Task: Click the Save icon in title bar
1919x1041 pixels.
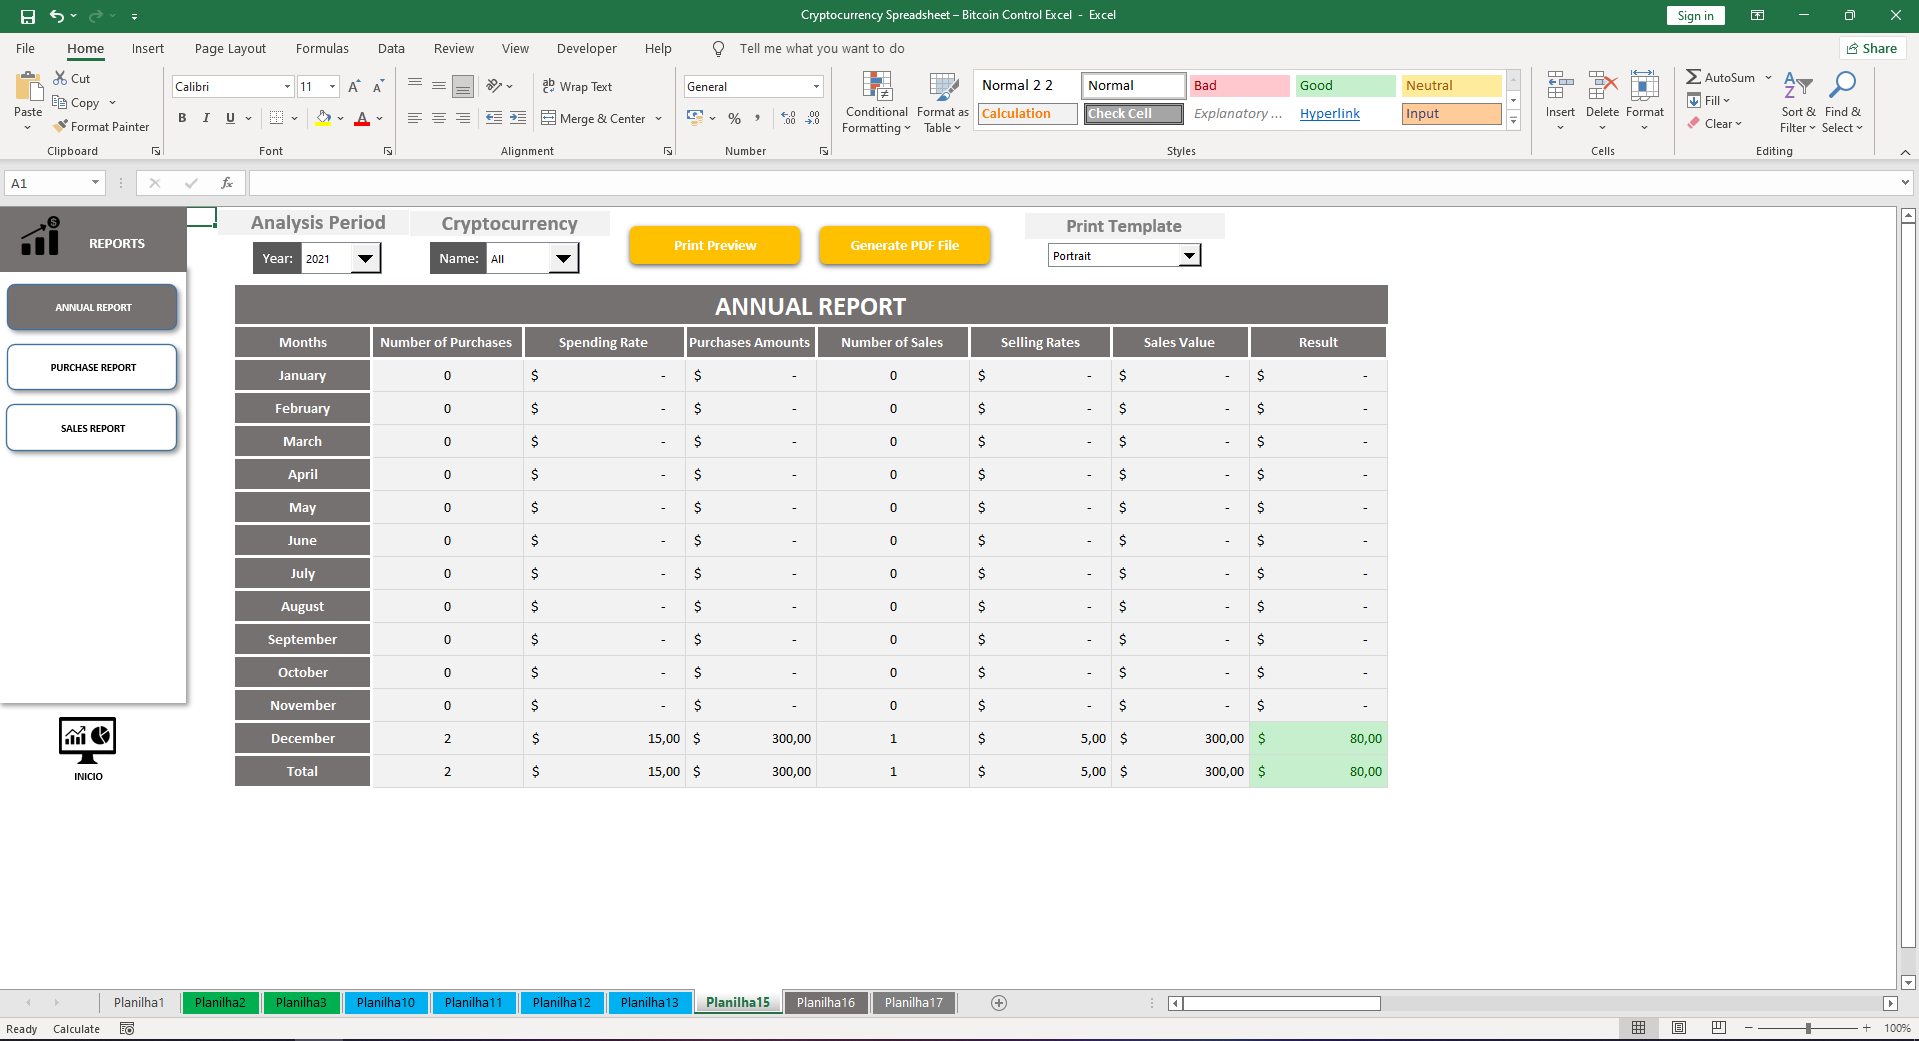Action: point(28,16)
